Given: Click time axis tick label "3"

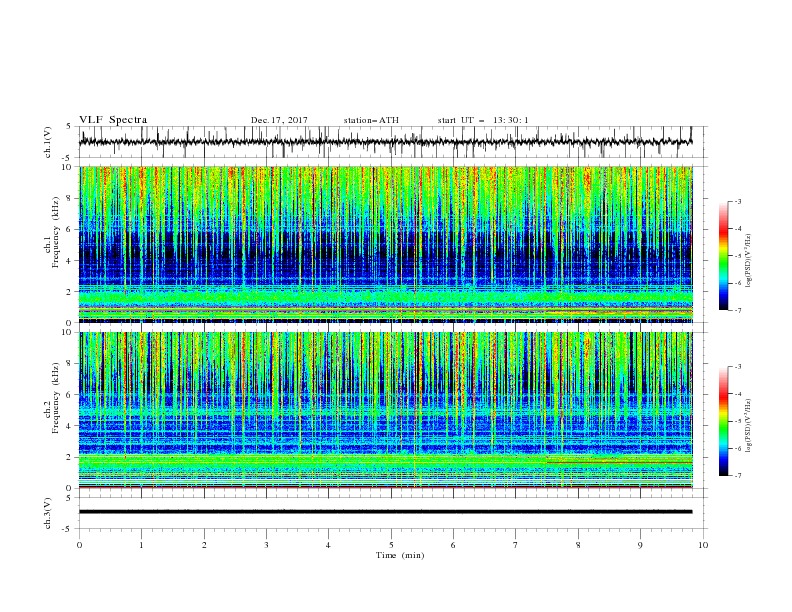Looking at the screenshot, I should (266, 545).
